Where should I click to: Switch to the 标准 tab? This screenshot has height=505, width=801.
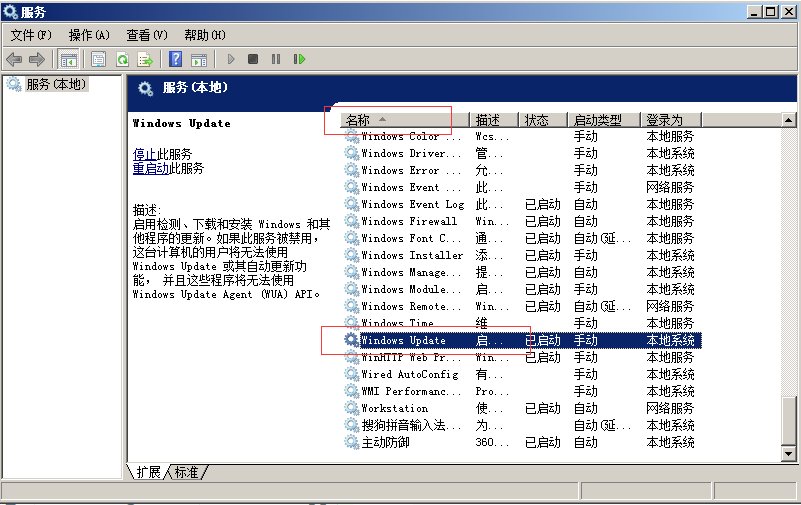coord(186,472)
